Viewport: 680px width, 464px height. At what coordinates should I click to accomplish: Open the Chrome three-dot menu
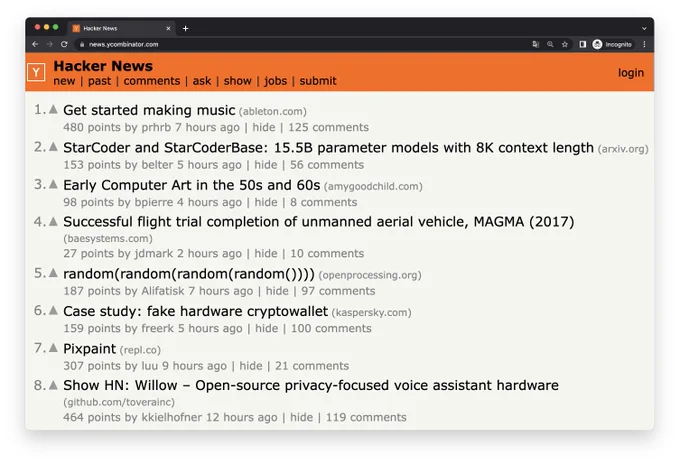point(644,44)
